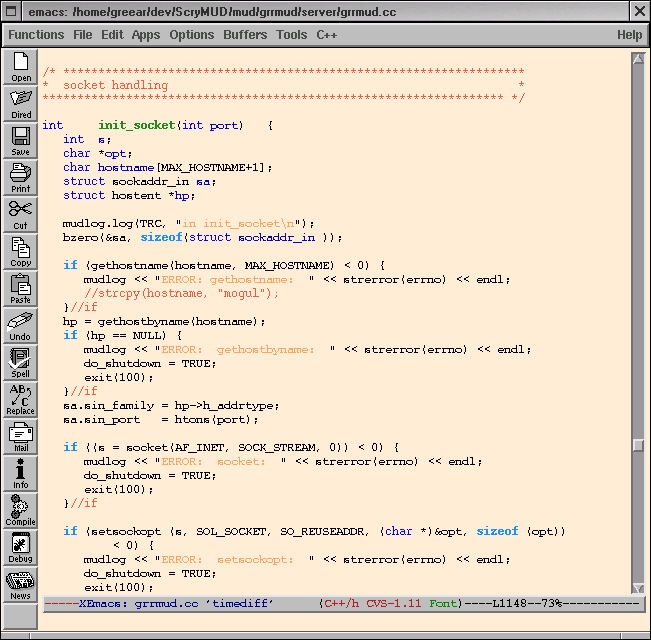Save the buffer with Save icon

point(21,140)
